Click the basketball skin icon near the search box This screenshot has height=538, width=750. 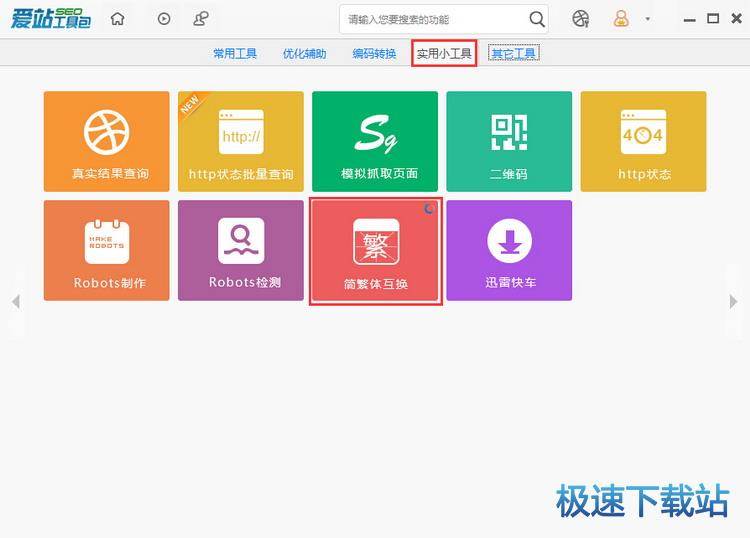click(x=581, y=19)
